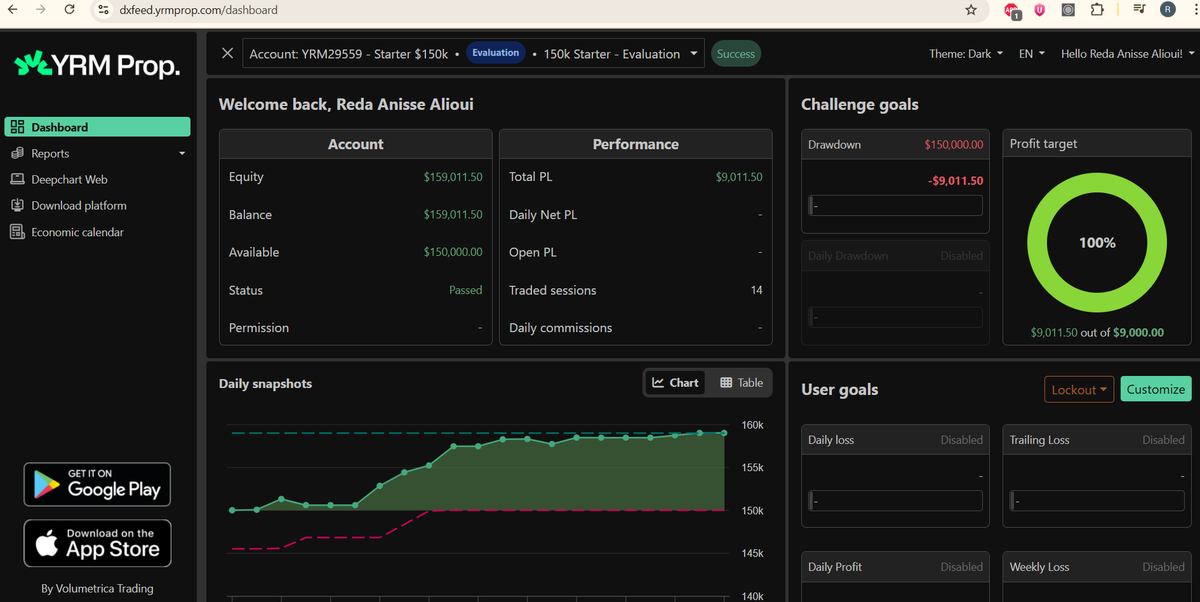Open the Download platform page
Viewport: 1200px width, 602px height.
click(x=79, y=205)
